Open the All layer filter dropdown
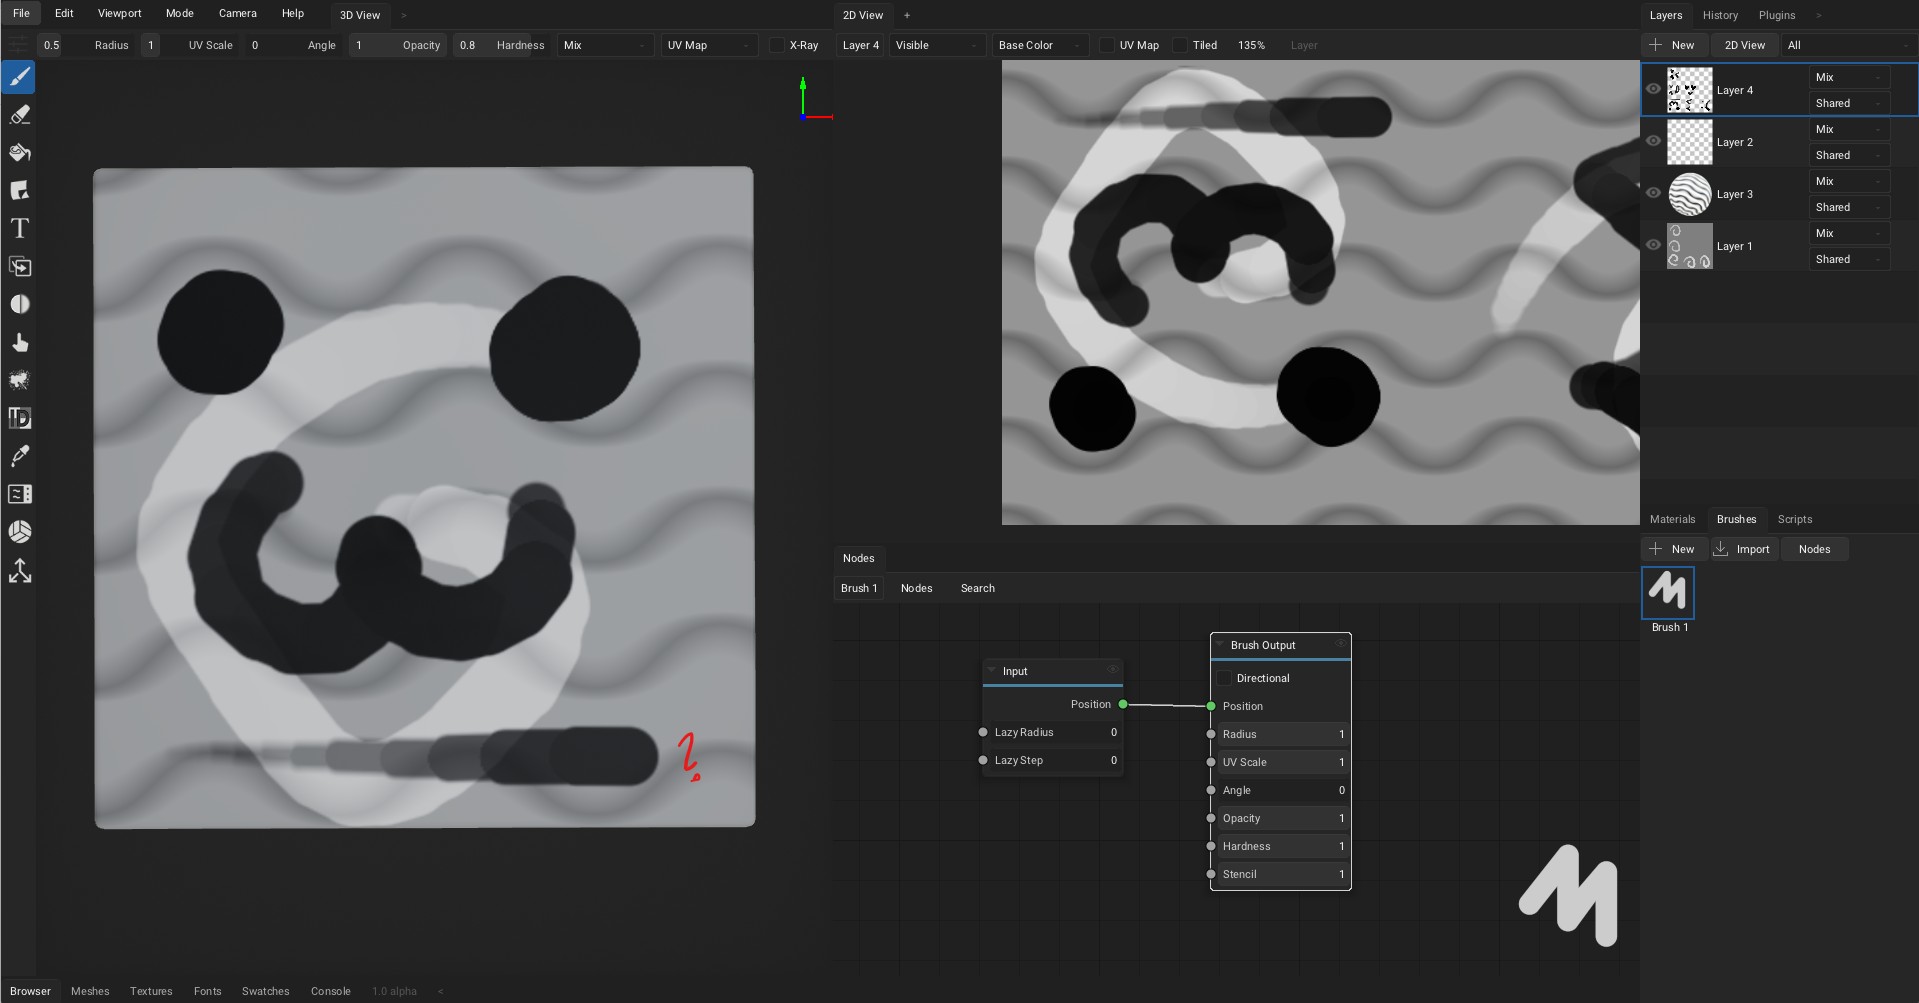1919x1003 pixels. pos(1848,45)
